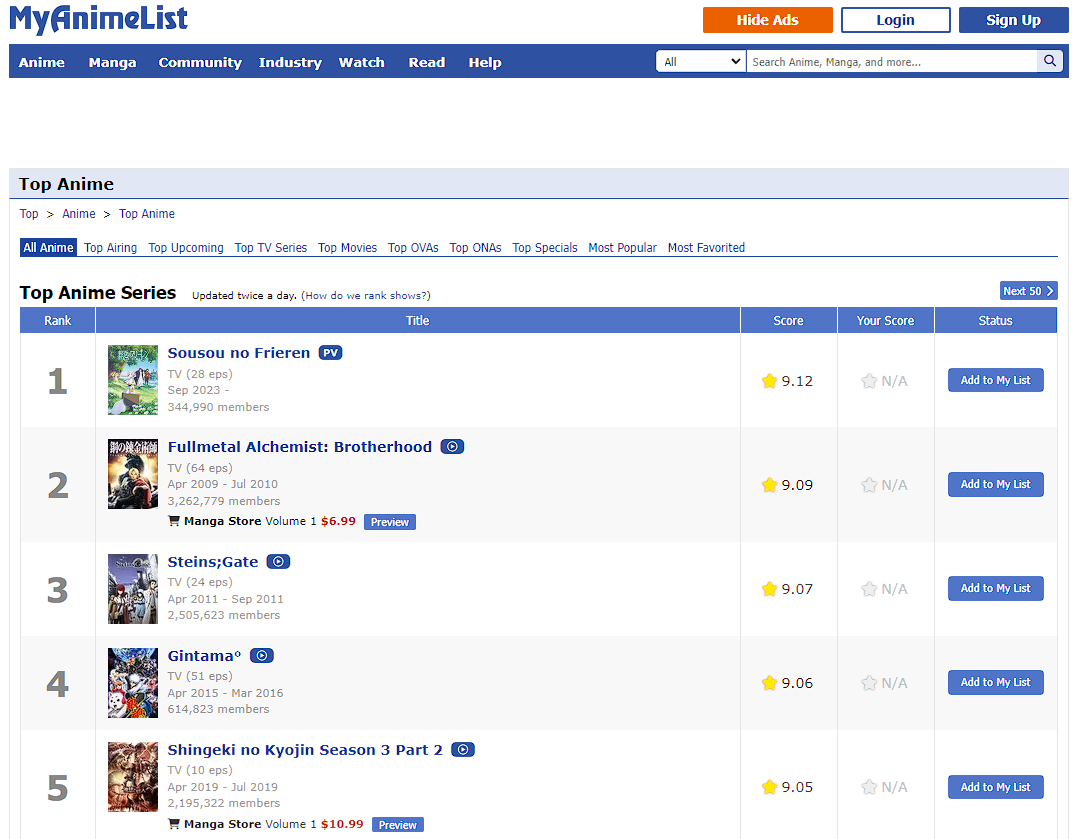The height and width of the screenshot is (839, 1076).
Task: Click the star icon beside Sousou no Frieren's score
Action: (768, 380)
